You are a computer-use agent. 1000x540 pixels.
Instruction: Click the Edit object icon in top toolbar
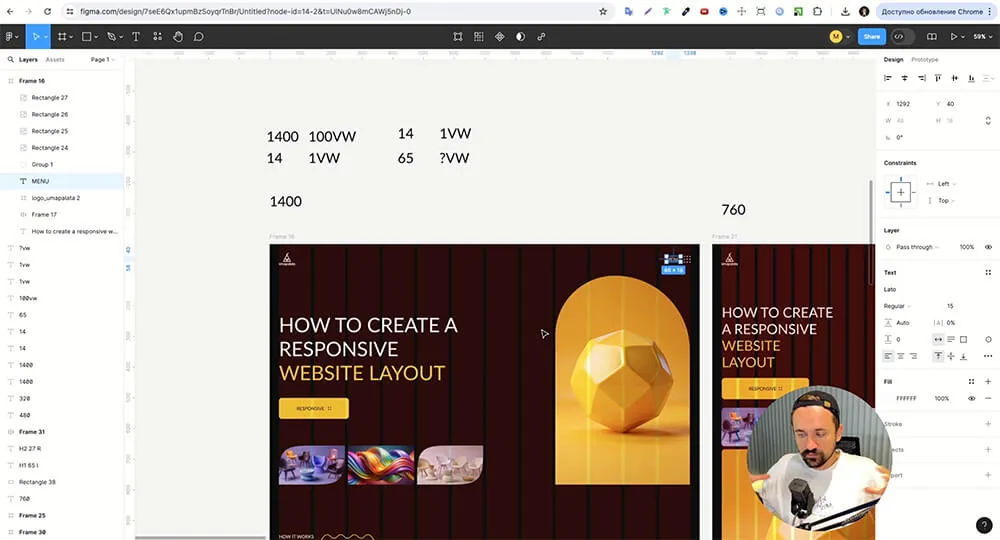coord(458,37)
